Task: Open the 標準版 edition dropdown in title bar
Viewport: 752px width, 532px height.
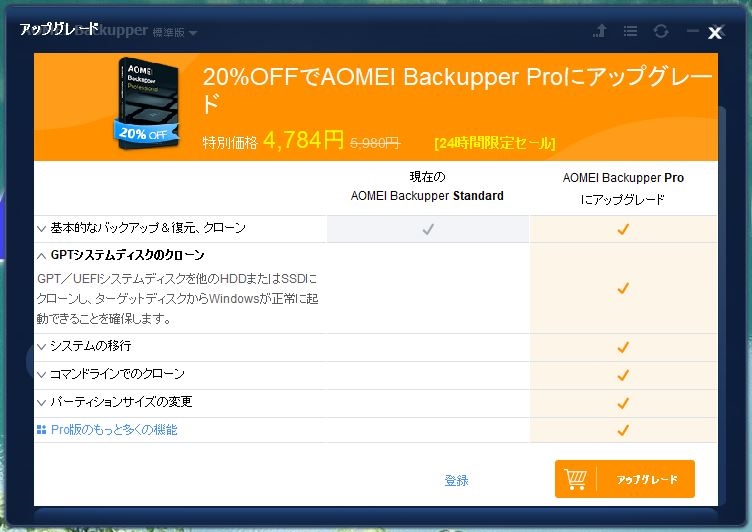Action: pos(175,33)
